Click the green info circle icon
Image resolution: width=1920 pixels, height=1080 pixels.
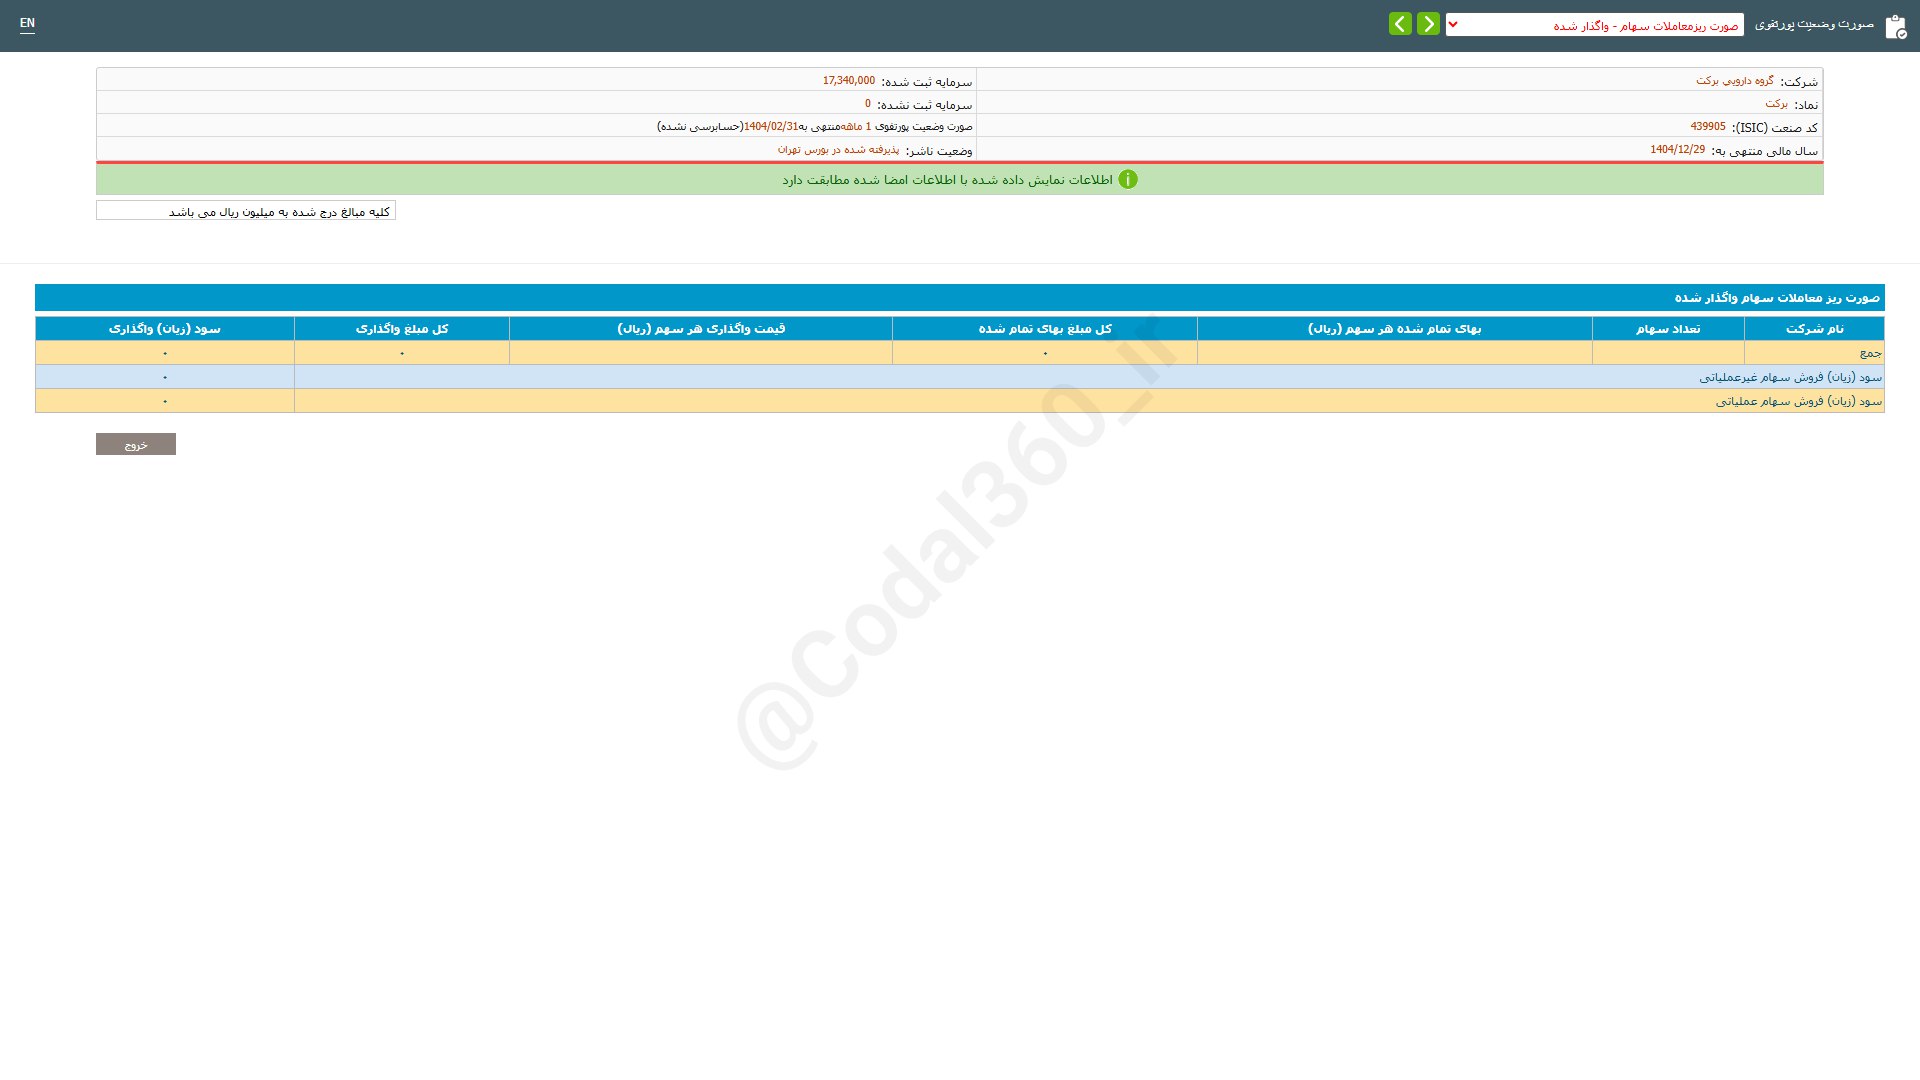1128,179
